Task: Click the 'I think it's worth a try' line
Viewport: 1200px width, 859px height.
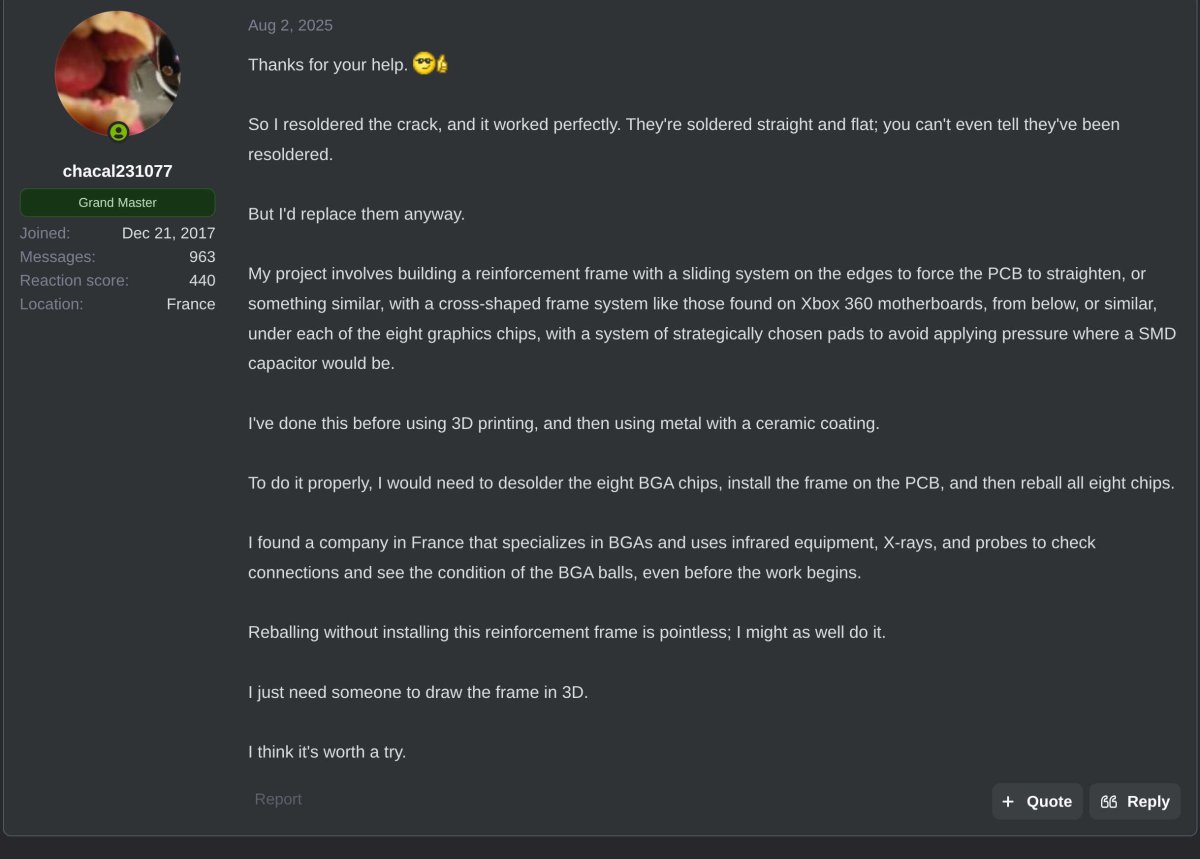Action: [327, 752]
